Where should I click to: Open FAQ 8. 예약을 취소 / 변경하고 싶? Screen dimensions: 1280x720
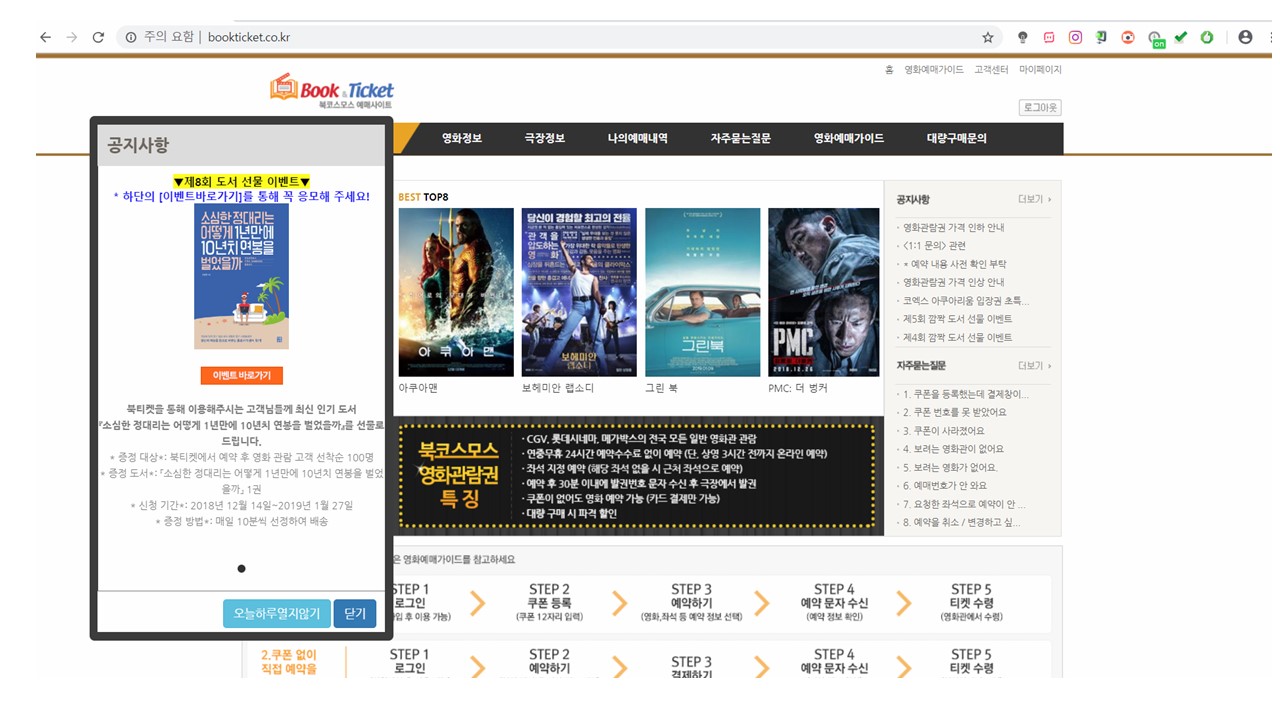962,522
